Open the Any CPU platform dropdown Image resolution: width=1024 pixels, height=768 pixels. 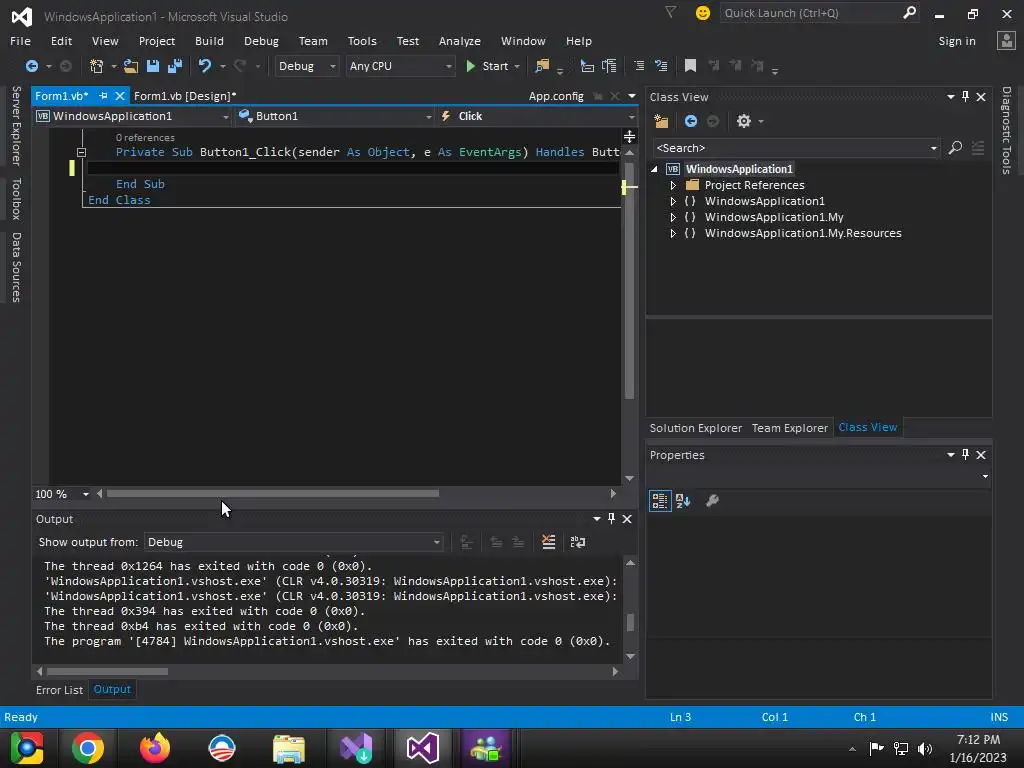pos(400,66)
